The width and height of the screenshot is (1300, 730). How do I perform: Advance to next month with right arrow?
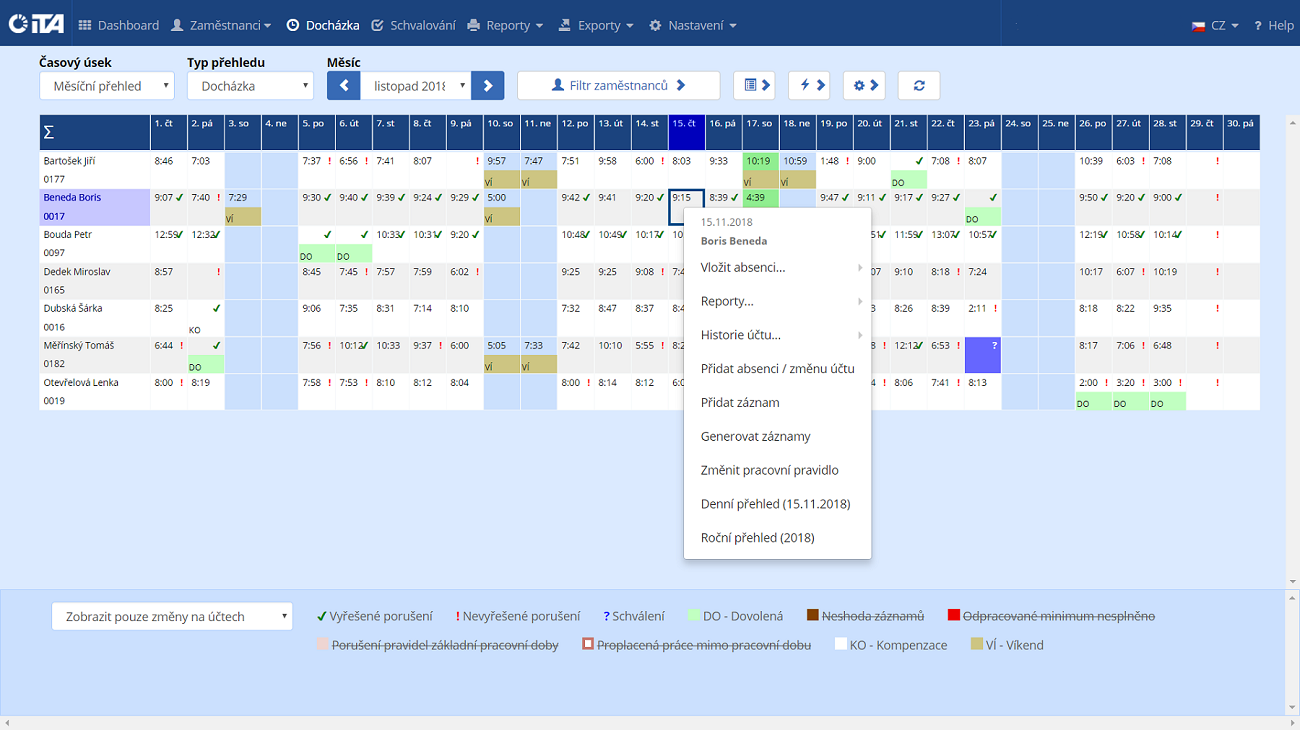tap(488, 86)
